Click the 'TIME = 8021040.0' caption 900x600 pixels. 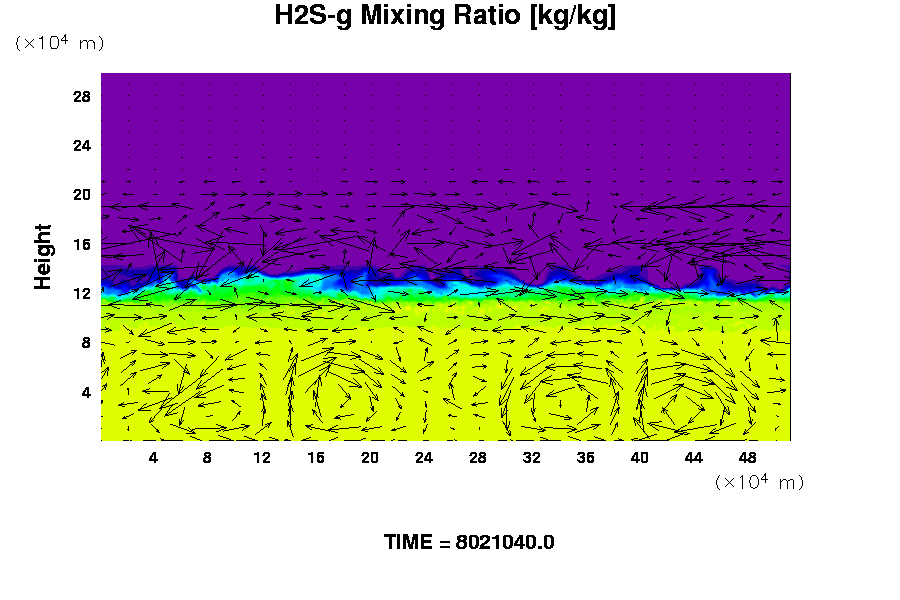(469, 542)
